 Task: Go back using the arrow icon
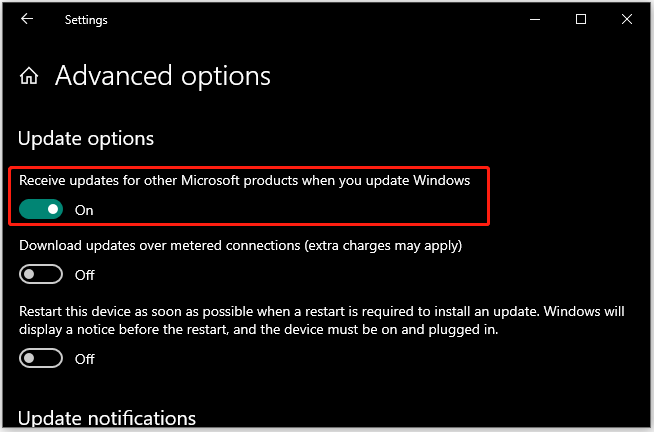pyautogui.click(x=27, y=19)
